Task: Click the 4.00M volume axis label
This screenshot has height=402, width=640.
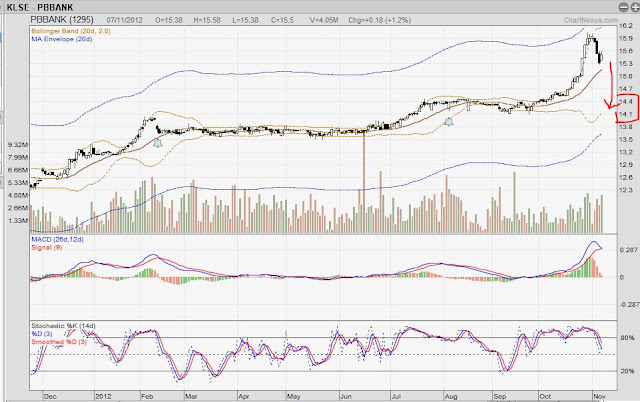Action: 18,195
